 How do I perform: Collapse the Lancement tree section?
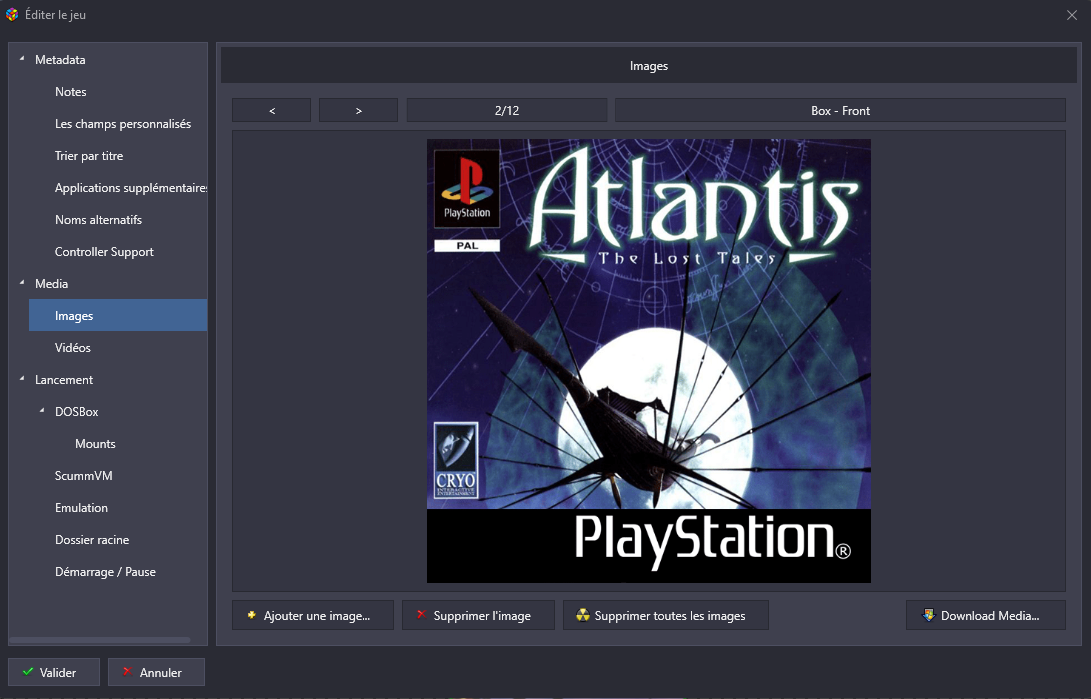point(22,379)
